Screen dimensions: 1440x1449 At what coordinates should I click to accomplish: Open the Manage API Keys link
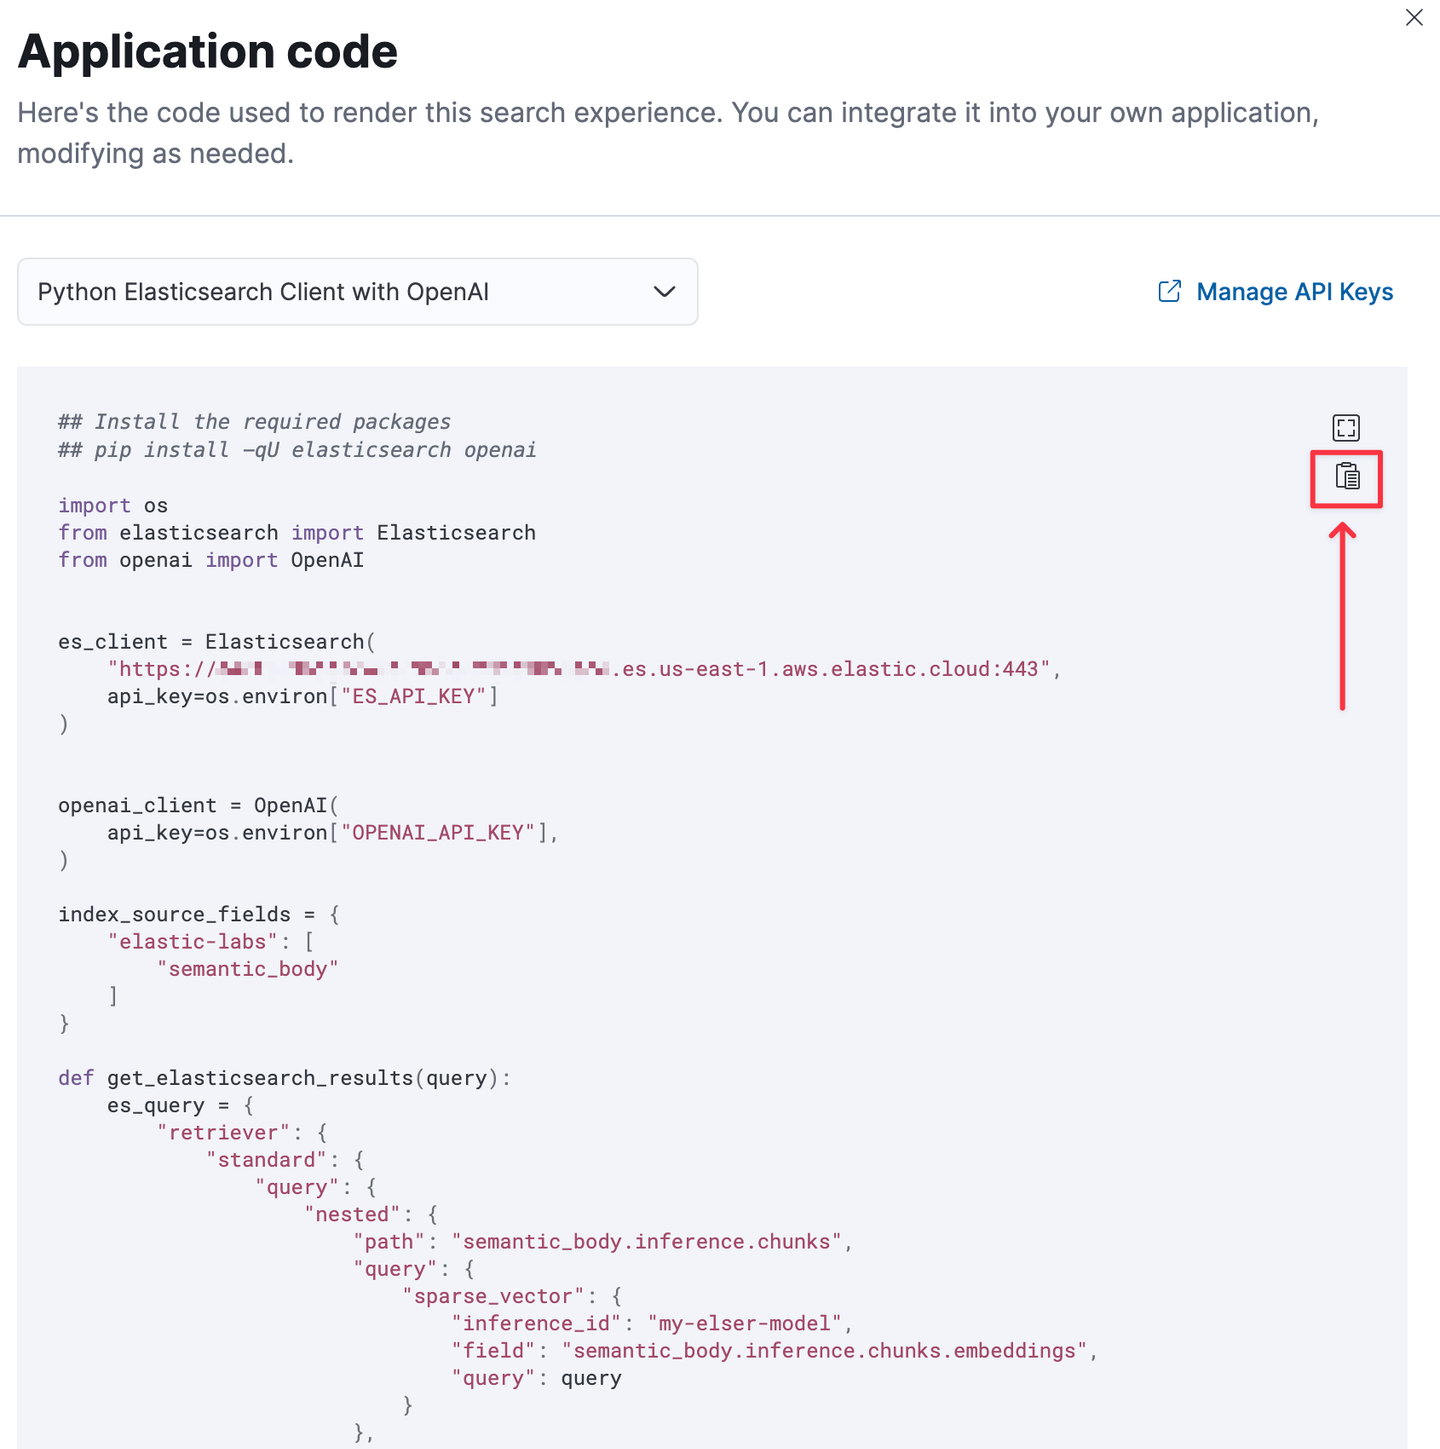(1275, 291)
